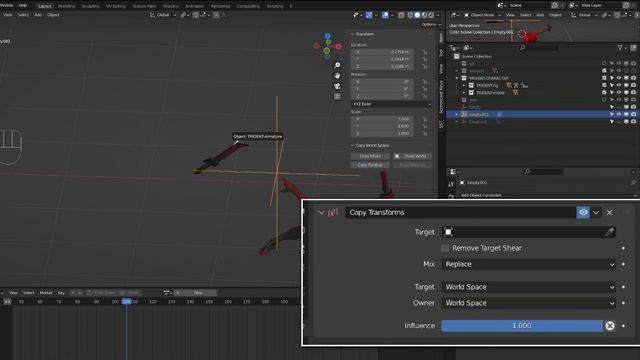The image size is (640, 360).
Task: Open the viewport Object menu
Action: (53, 15)
